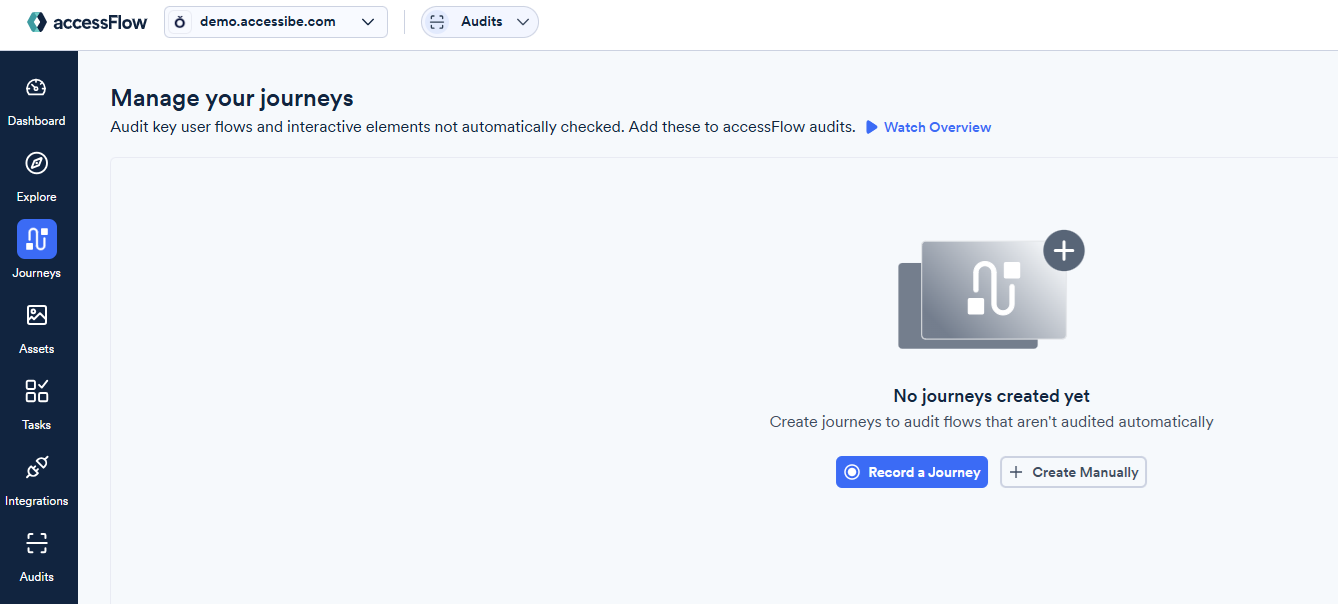The height and width of the screenshot is (604, 1338).
Task: Click the plus icon in Create Manually
Action: coord(1016,472)
